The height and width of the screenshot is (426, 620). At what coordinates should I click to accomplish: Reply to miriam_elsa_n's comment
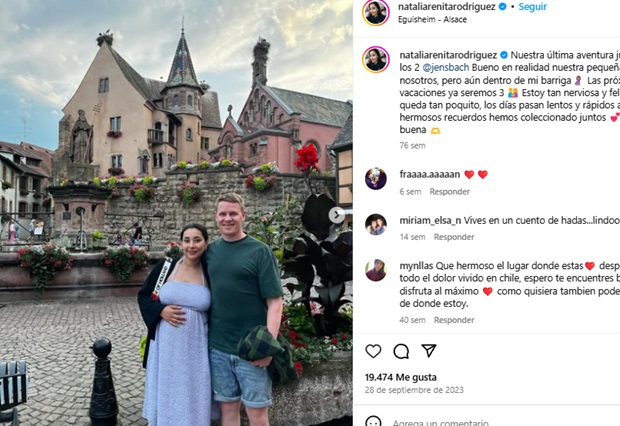coord(454,237)
